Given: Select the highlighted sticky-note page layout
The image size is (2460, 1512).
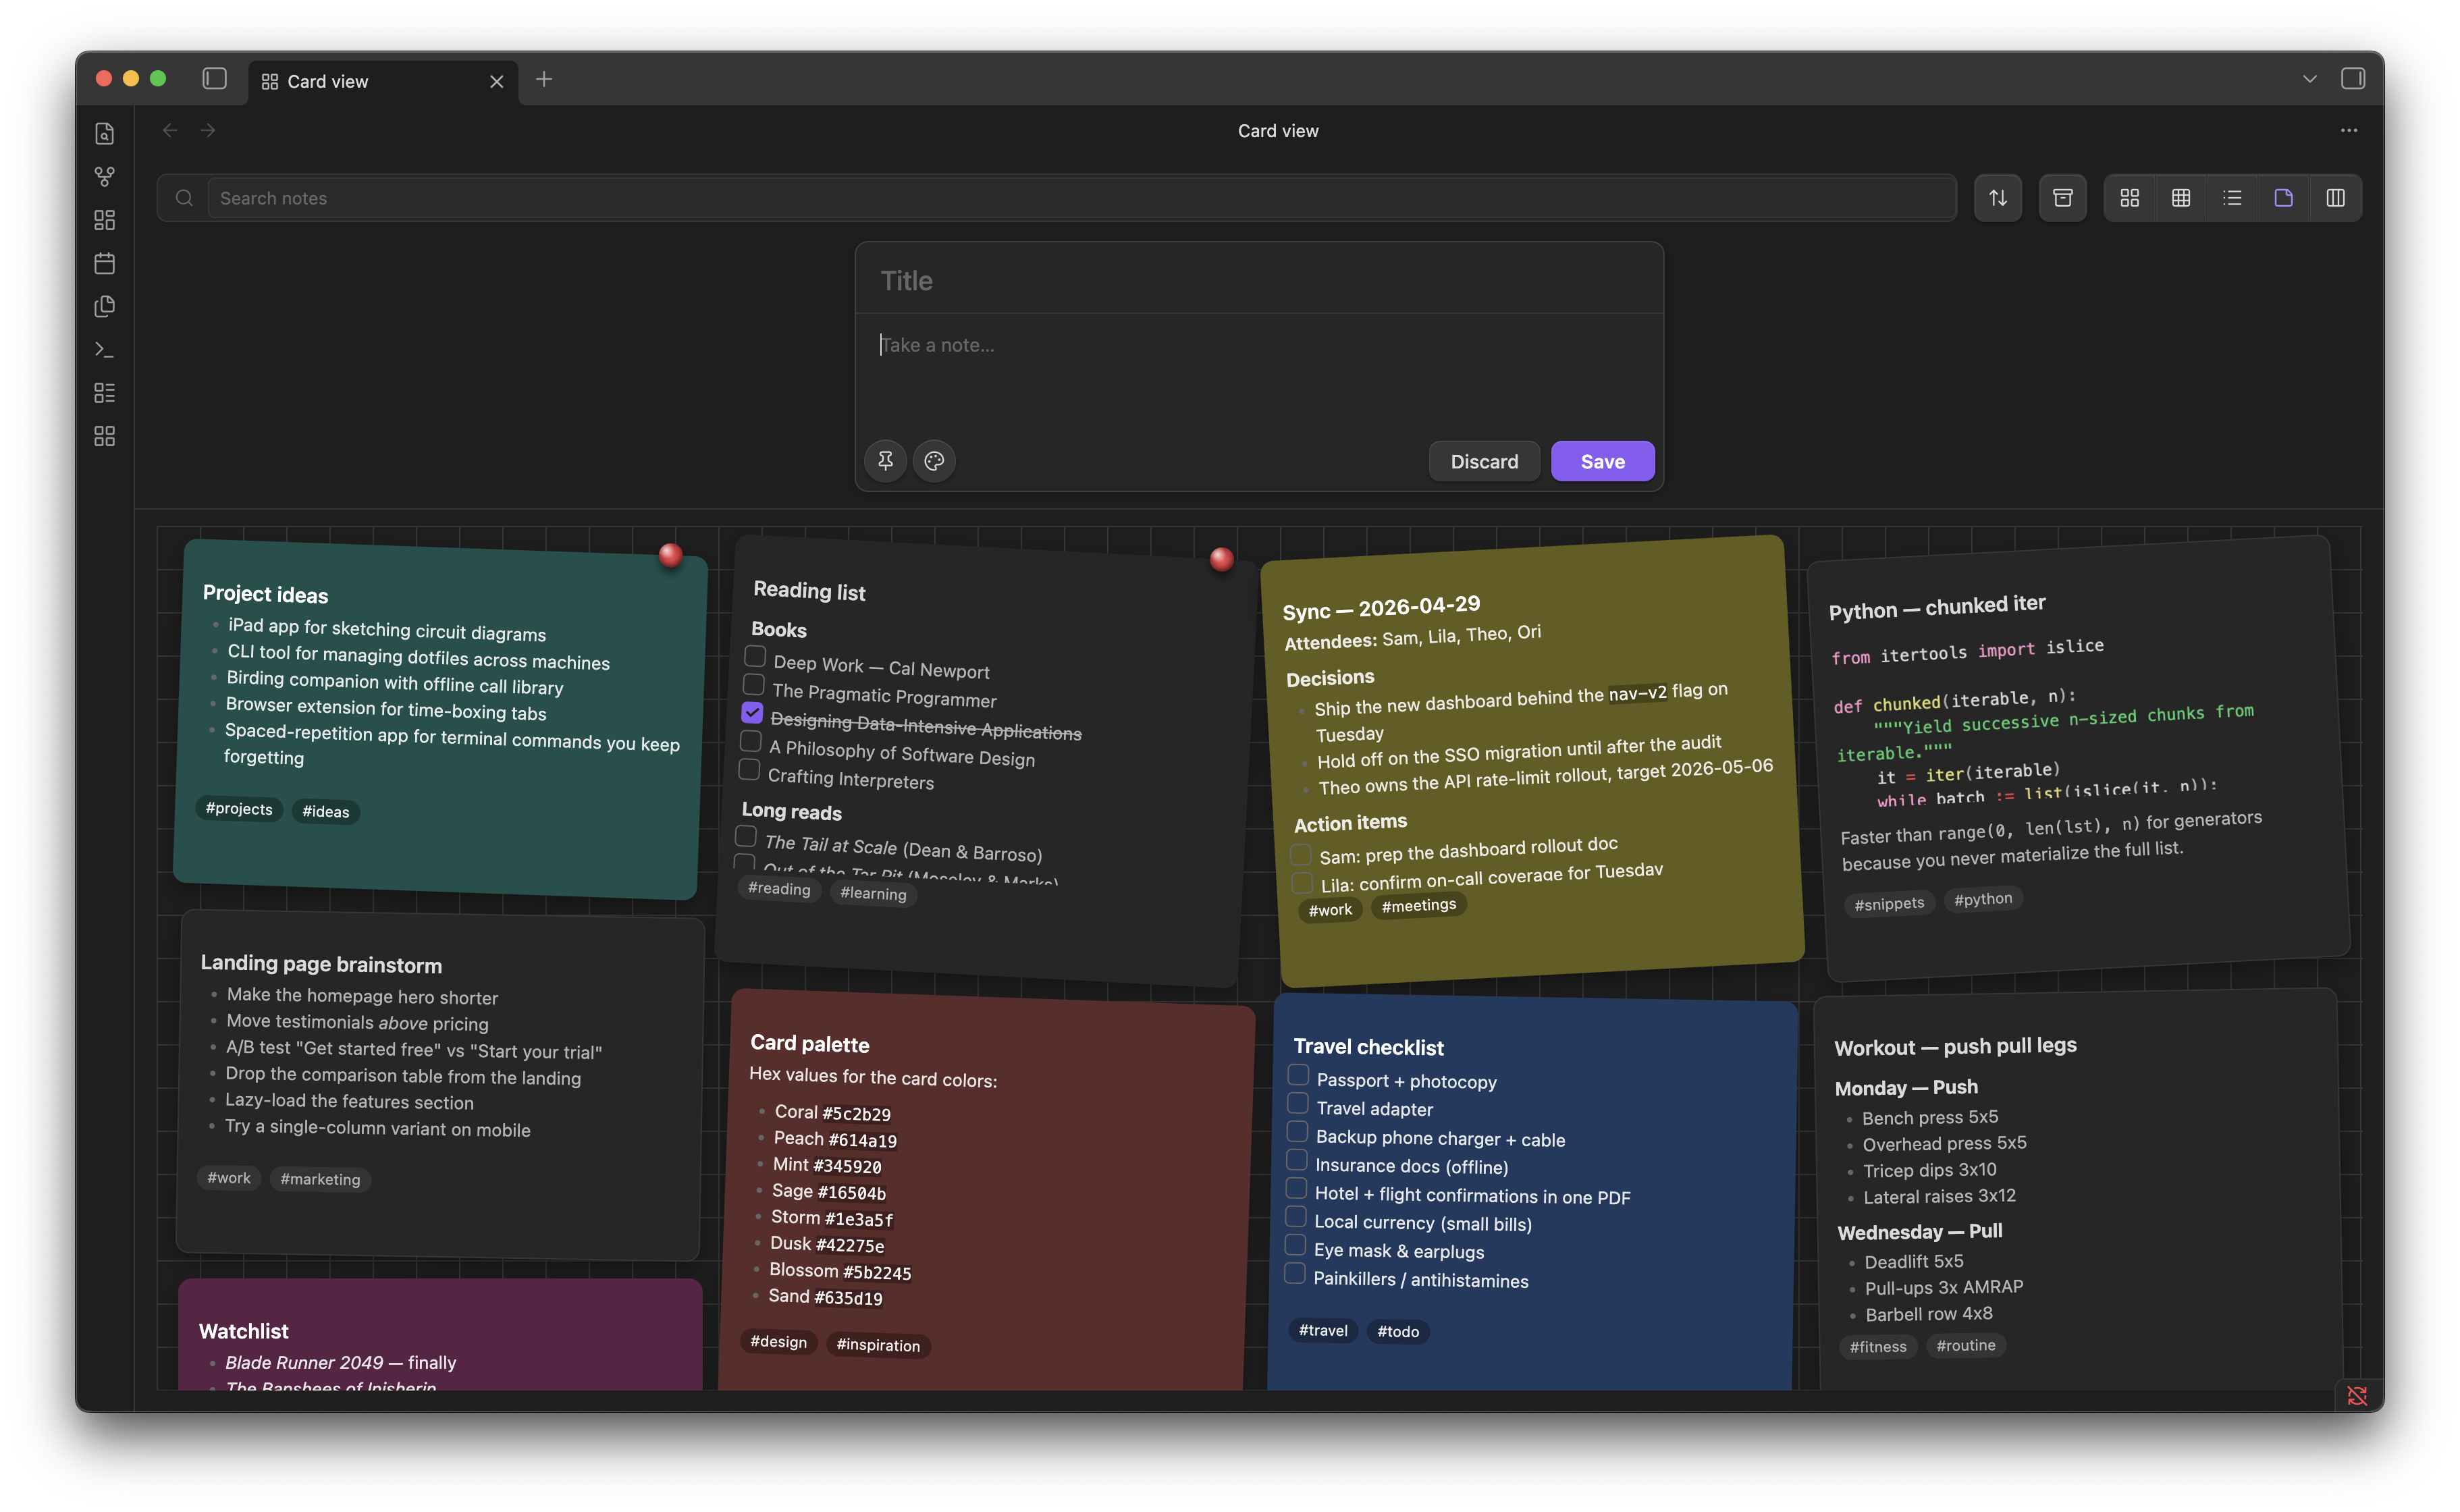Looking at the screenshot, I should pyautogui.click(x=2283, y=198).
